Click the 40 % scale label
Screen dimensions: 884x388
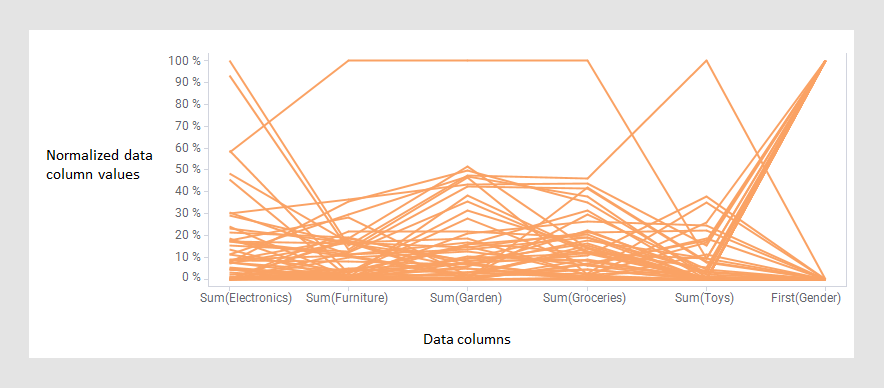187,191
